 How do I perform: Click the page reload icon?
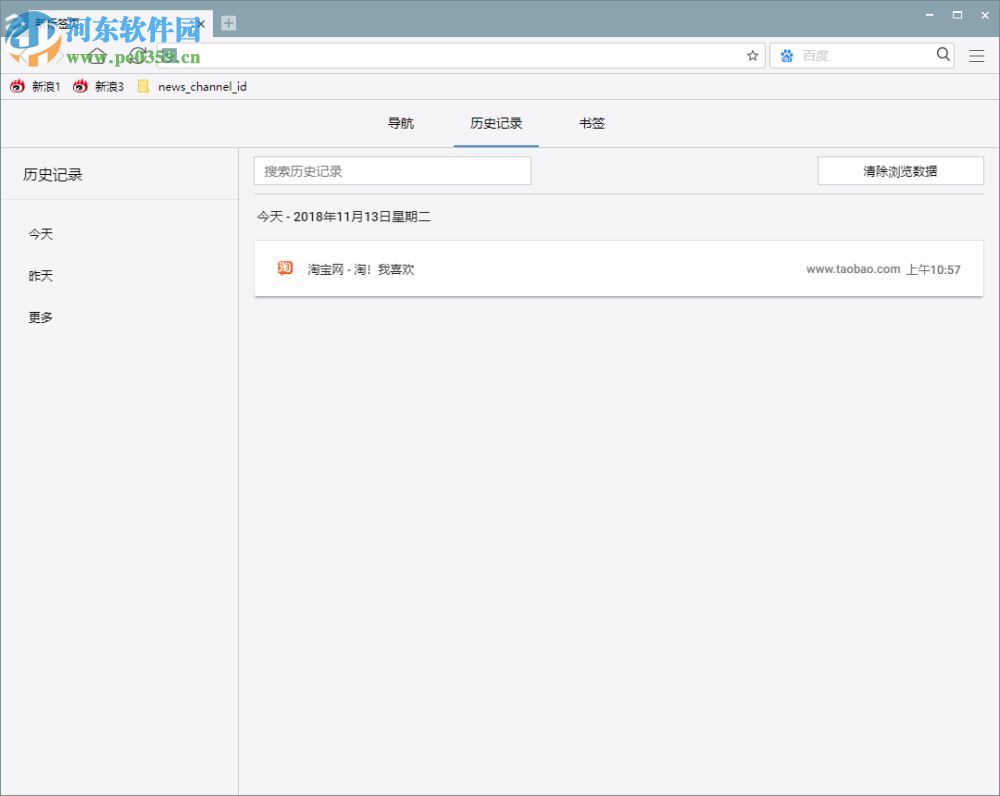click(137, 55)
